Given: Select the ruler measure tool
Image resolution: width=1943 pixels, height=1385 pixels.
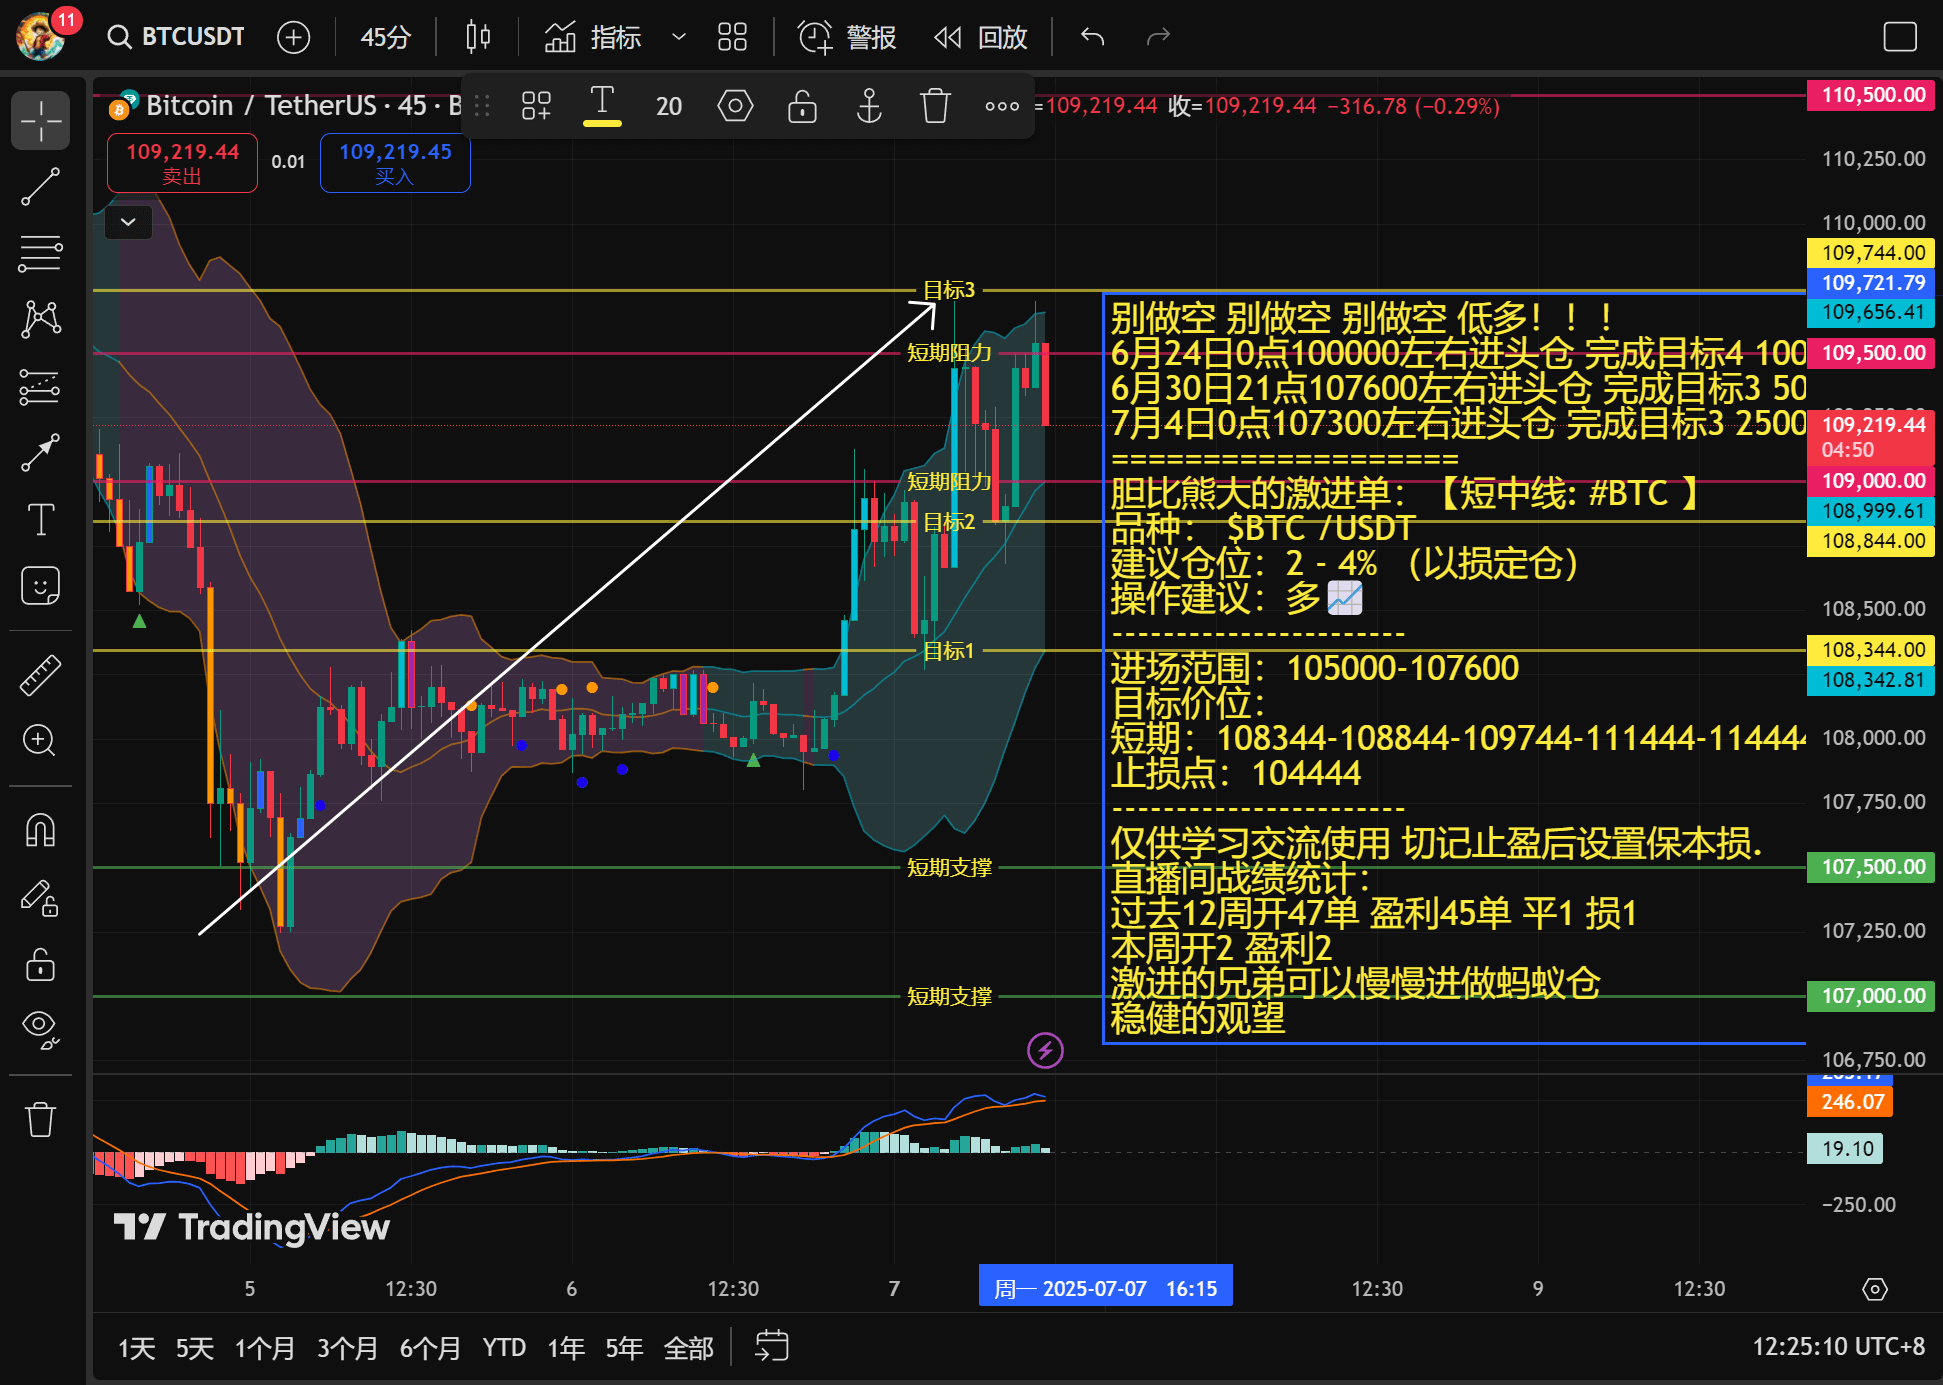Looking at the screenshot, I should pyautogui.click(x=40, y=675).
